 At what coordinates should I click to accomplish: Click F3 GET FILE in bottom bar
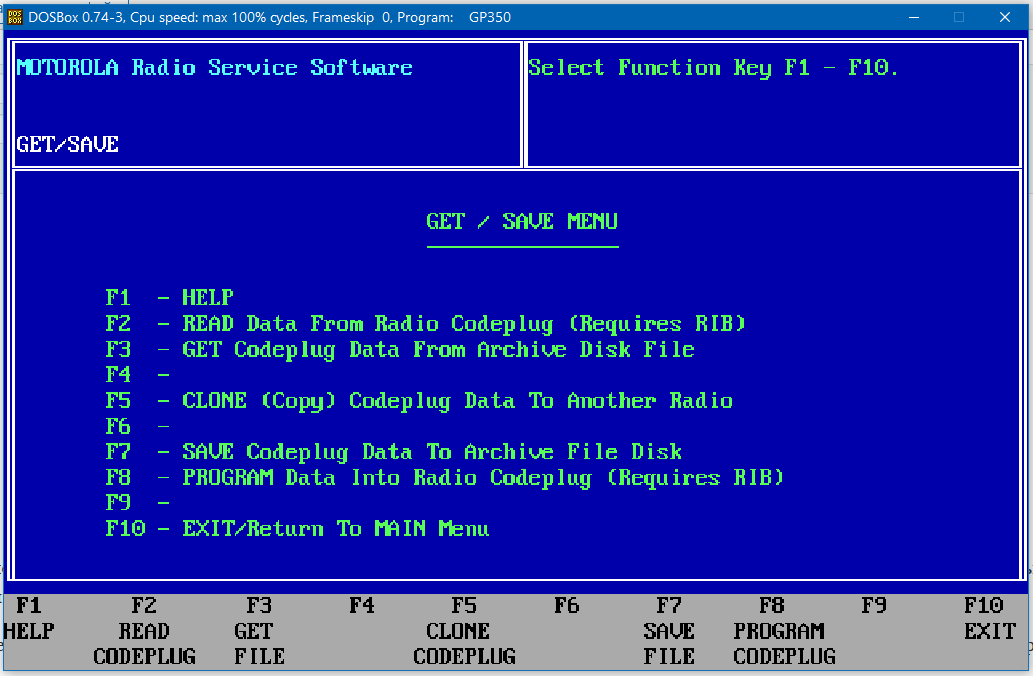260,631
